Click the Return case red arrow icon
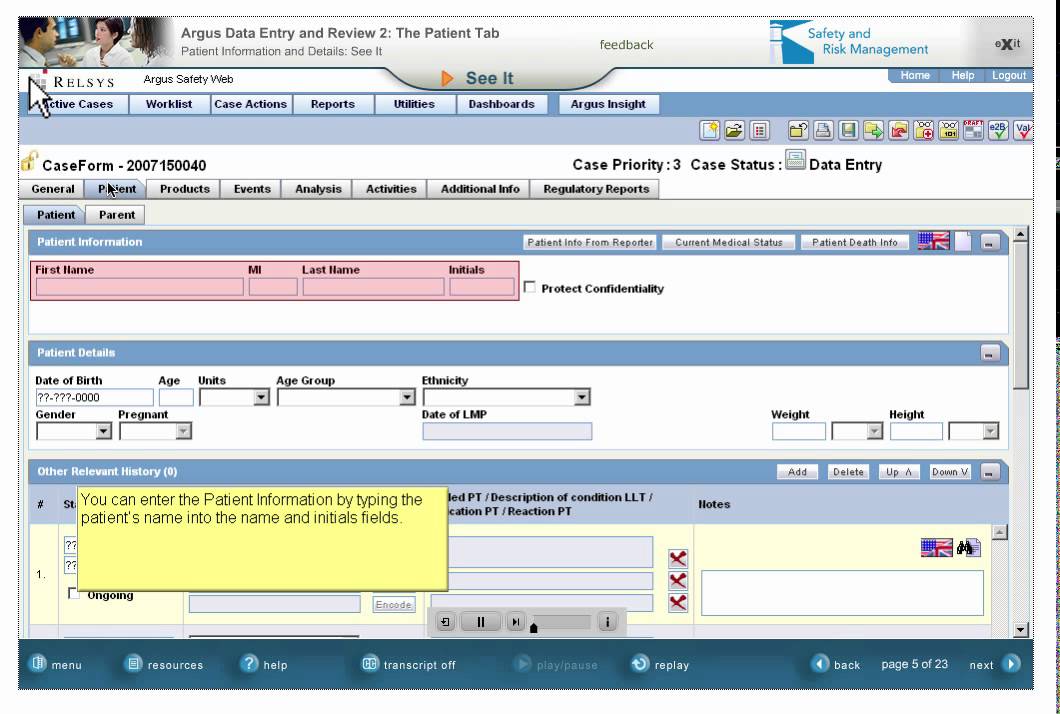The height and width of the screenshot is (714, 1060). tap(898, 130)
